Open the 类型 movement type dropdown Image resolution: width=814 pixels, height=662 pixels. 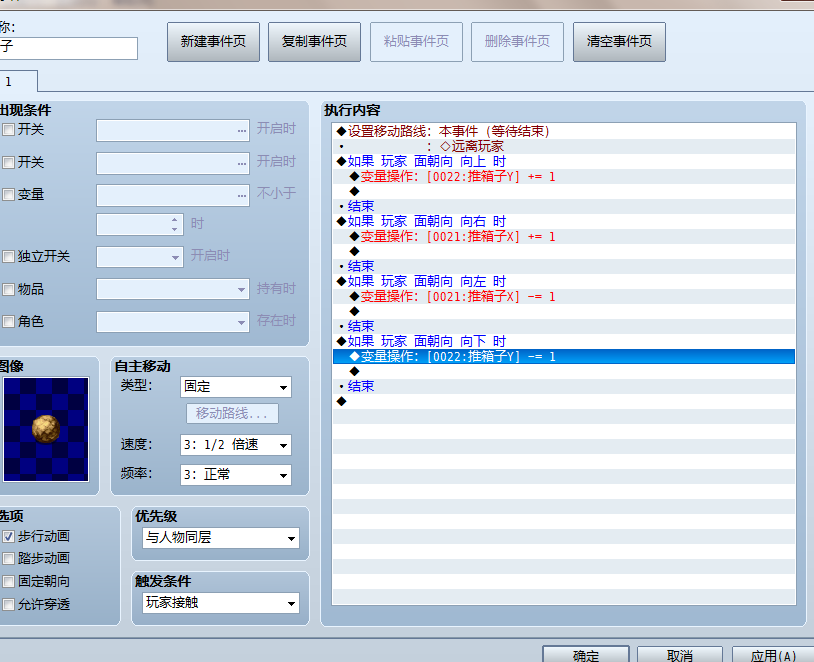point(236,387)
